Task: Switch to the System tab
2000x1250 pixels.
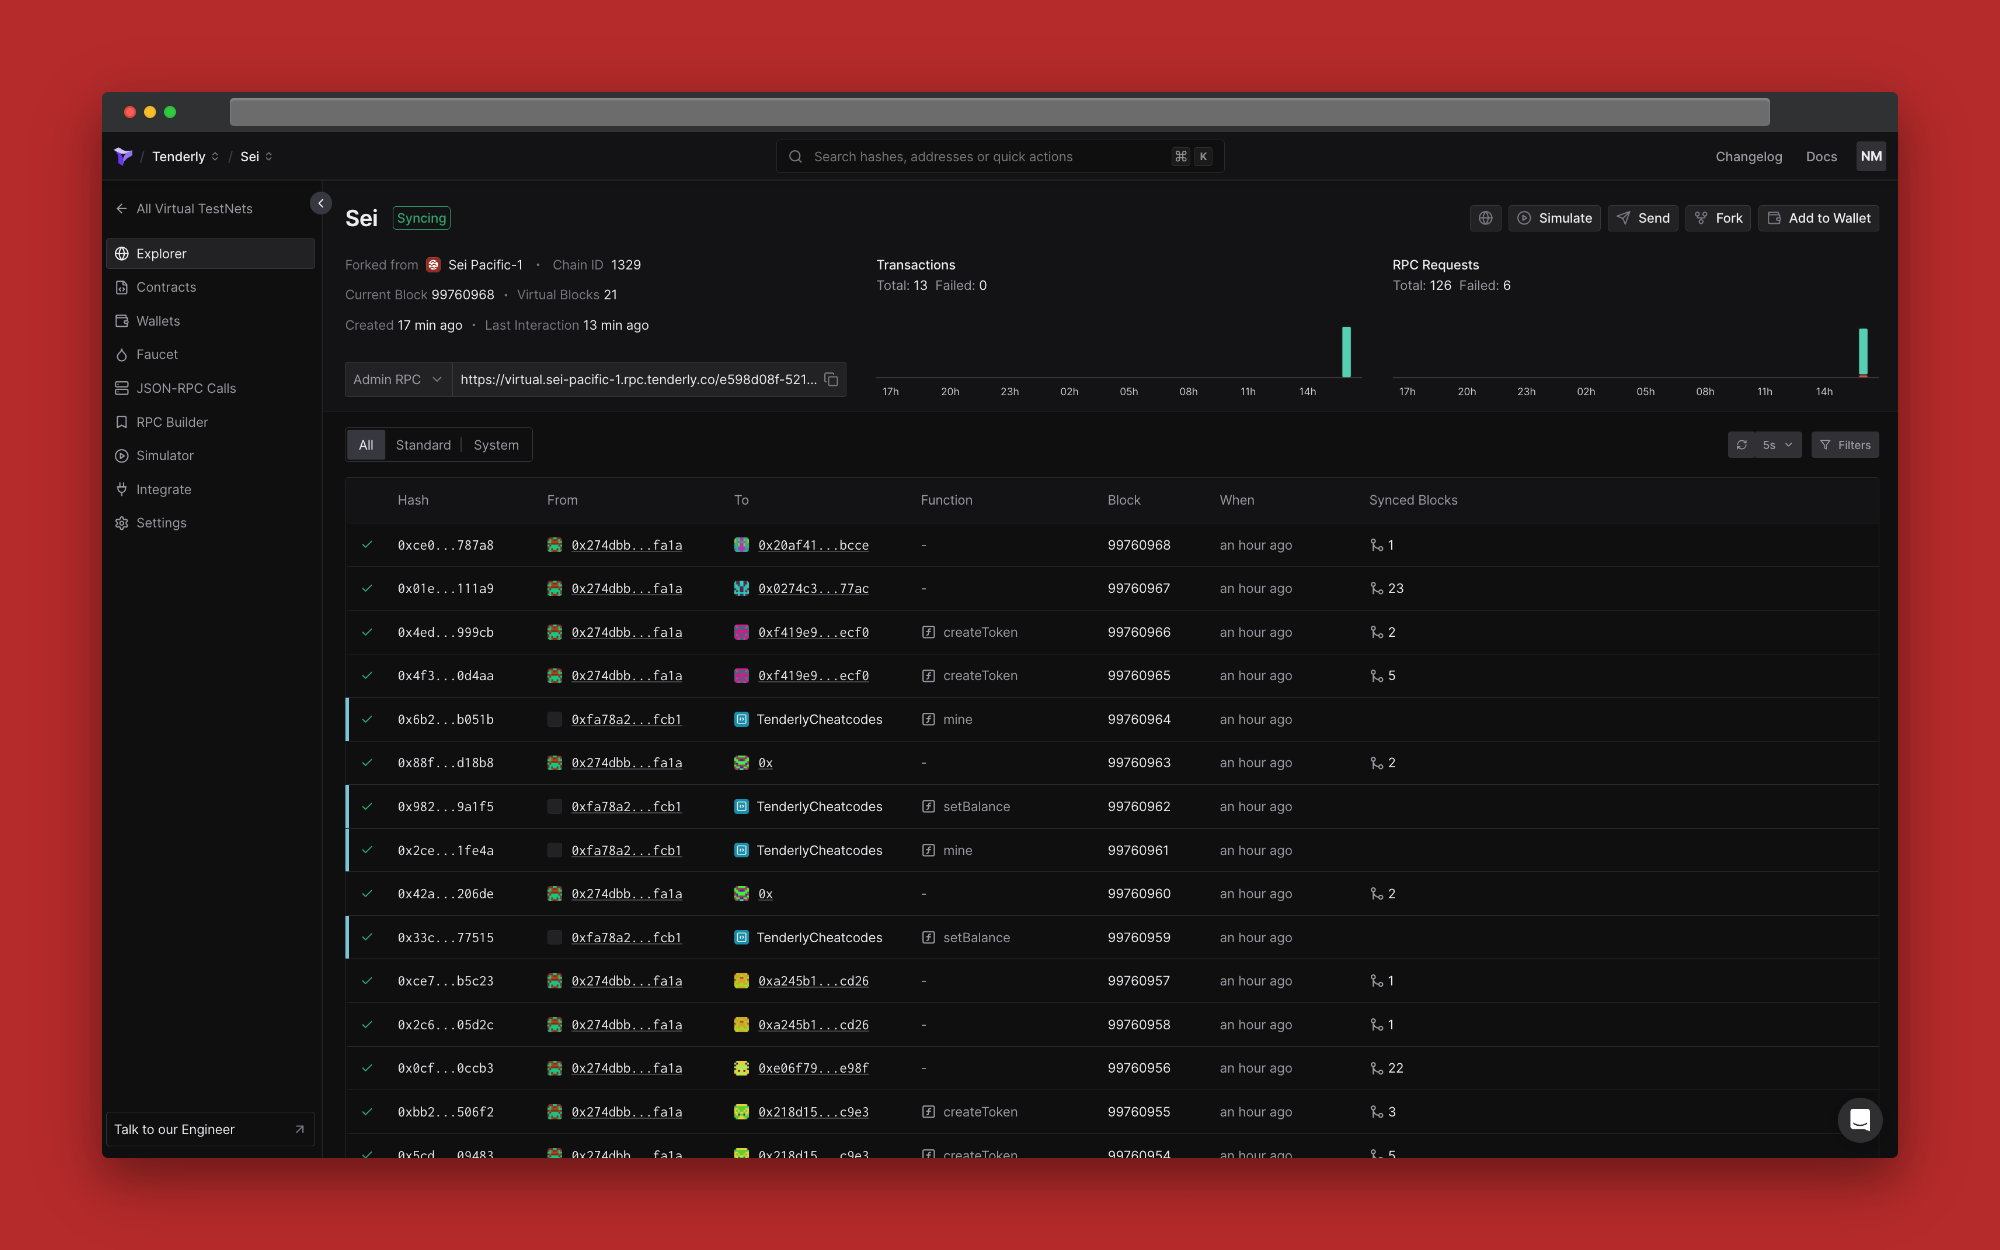Action: coord(496,445)
